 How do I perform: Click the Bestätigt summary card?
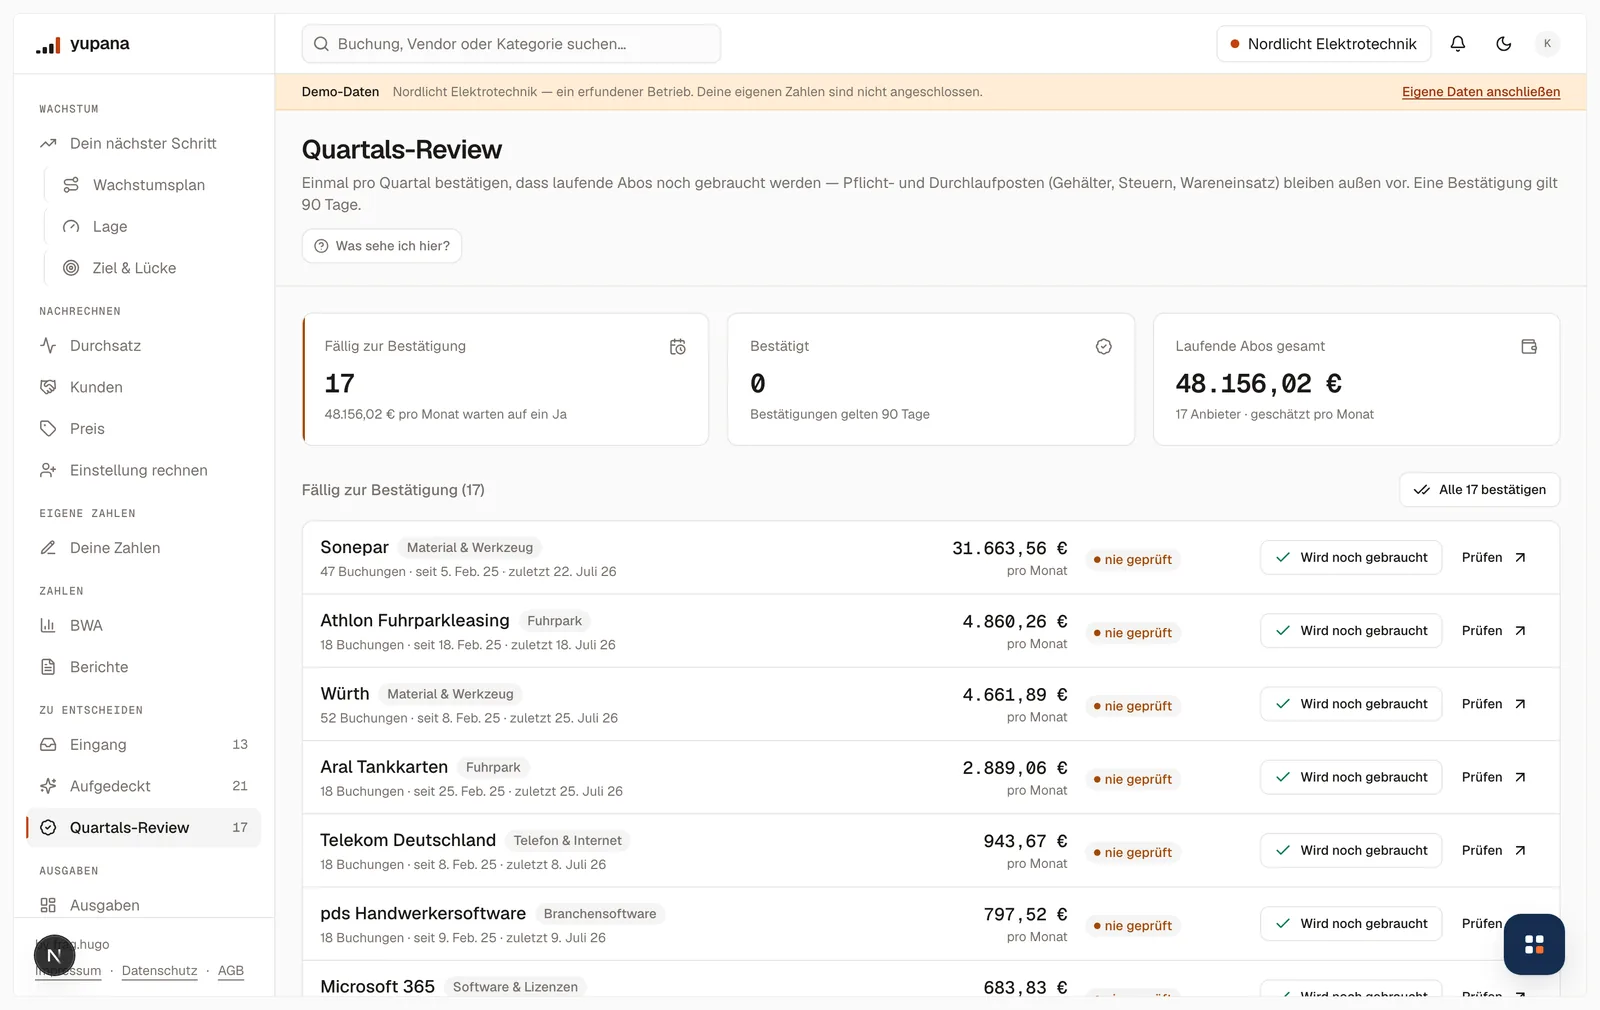click(x=931, y=380)
